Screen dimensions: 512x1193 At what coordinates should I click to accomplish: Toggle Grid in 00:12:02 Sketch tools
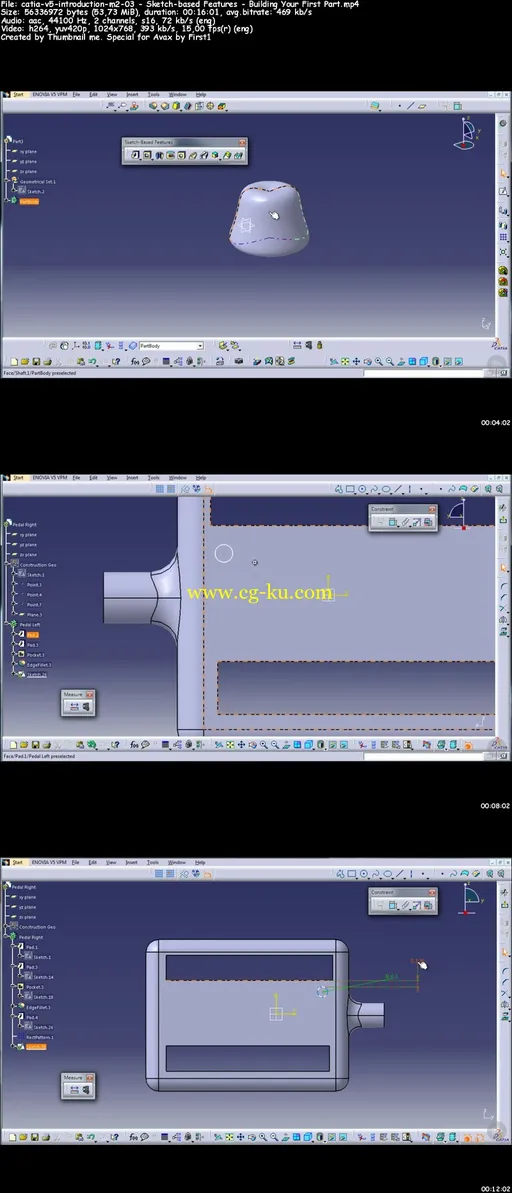click(x=160, y=873)
